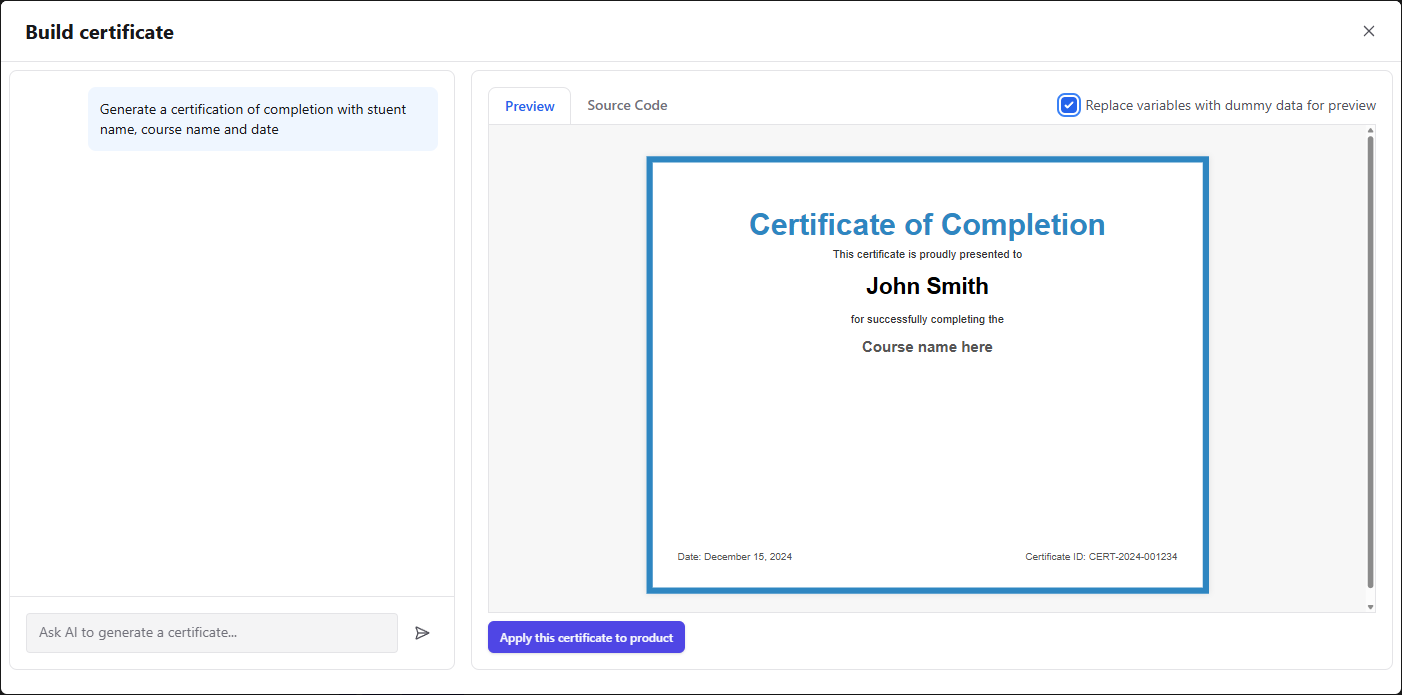Close the Build certificate dialog
Image resolution: width=1402 pixels, height=695 pixels.
tap(1369, 31)
